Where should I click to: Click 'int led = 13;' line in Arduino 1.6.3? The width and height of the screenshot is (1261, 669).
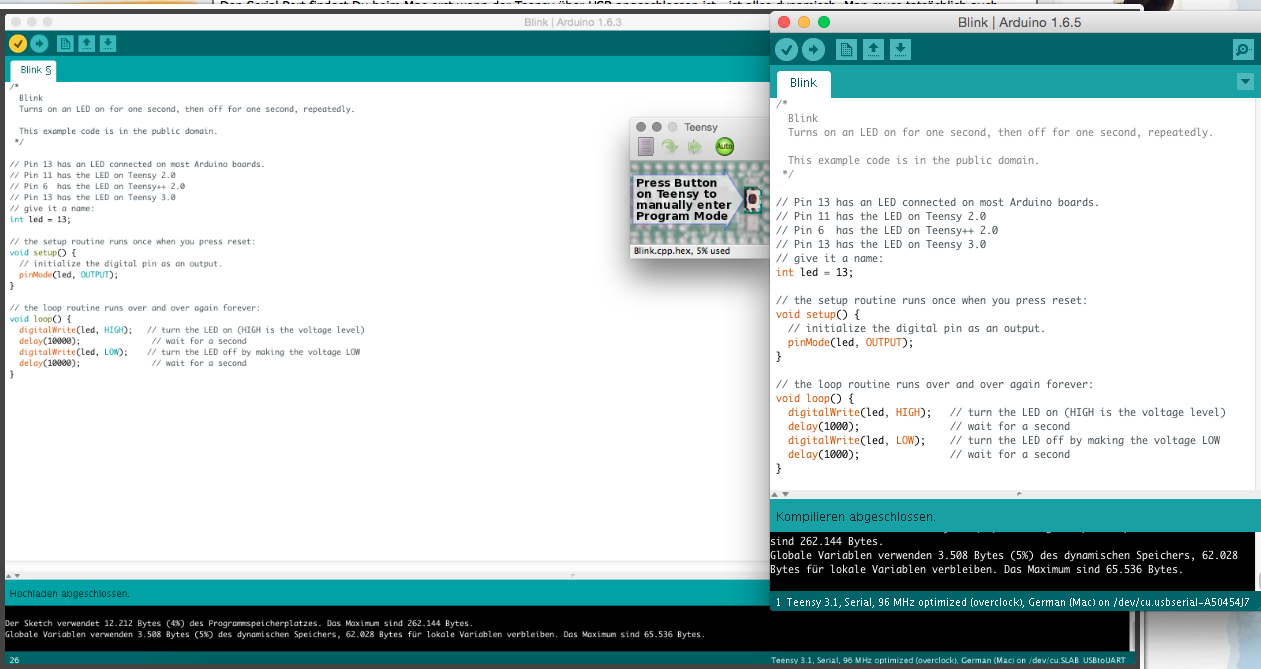pos(40,219)
